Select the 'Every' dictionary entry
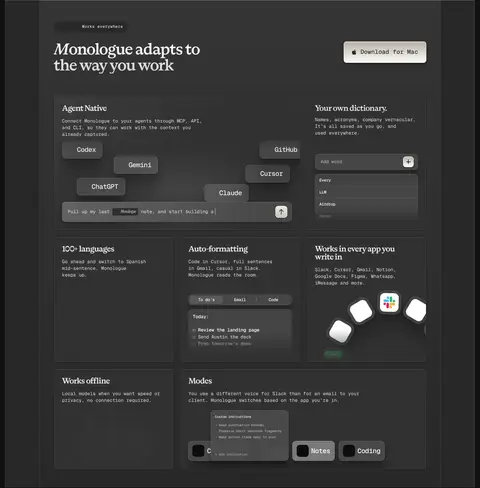 click(366, 180)
